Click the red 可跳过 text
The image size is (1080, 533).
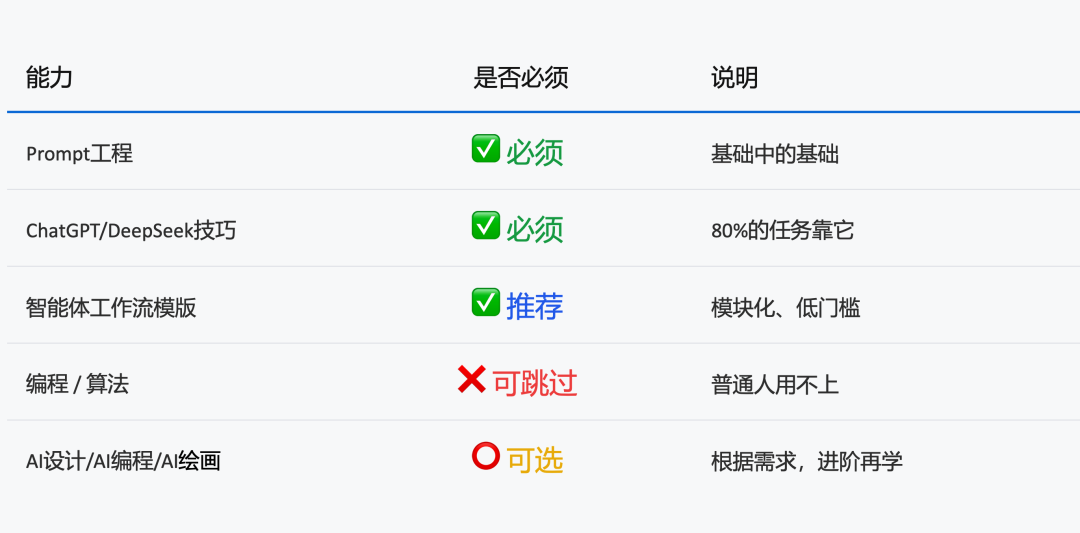(x=534, y=384)
